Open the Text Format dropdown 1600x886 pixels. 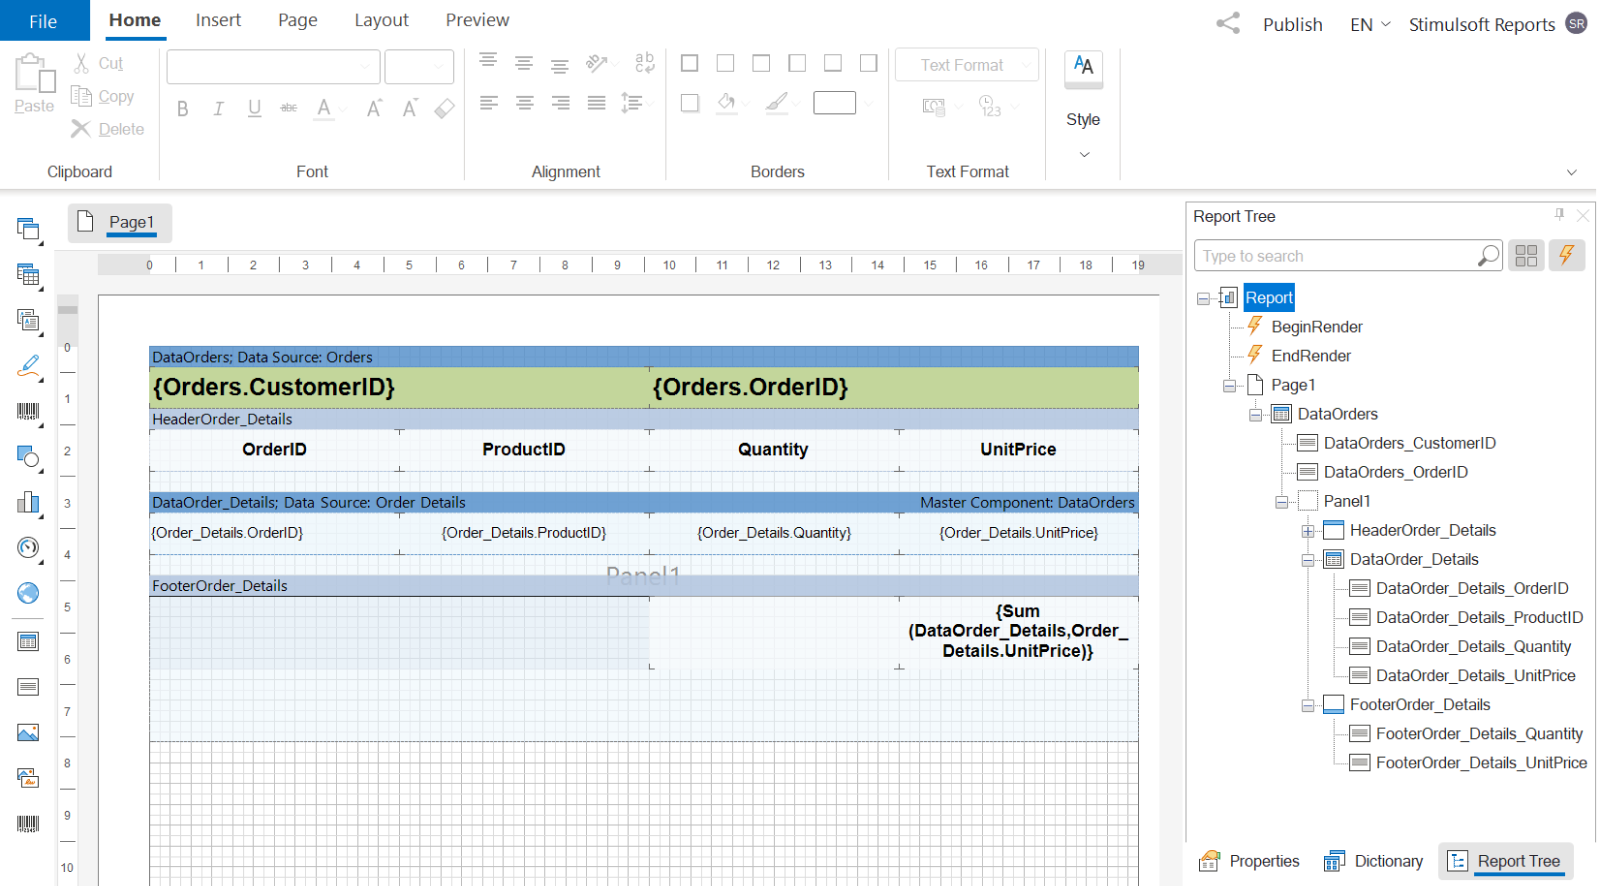pyautogui.click(x=966, y=65)
